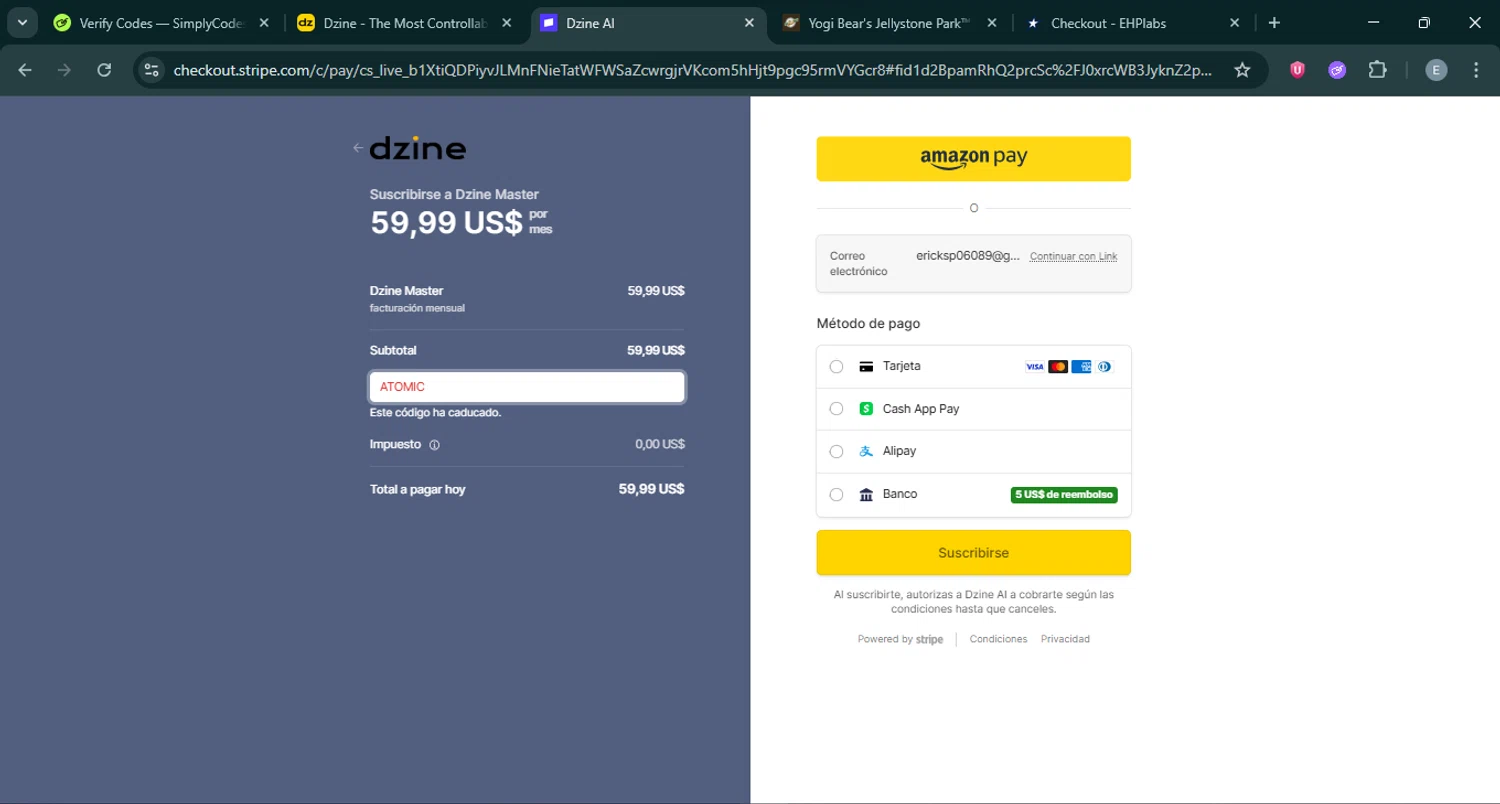Click the 5 US$ de reembolso badge
This screenshot has height=804, width=1500.
coord(1064,495)
